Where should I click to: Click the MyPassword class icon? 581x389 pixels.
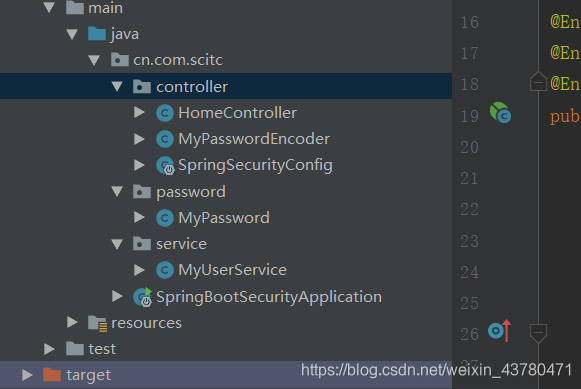[x=165, y=217]
